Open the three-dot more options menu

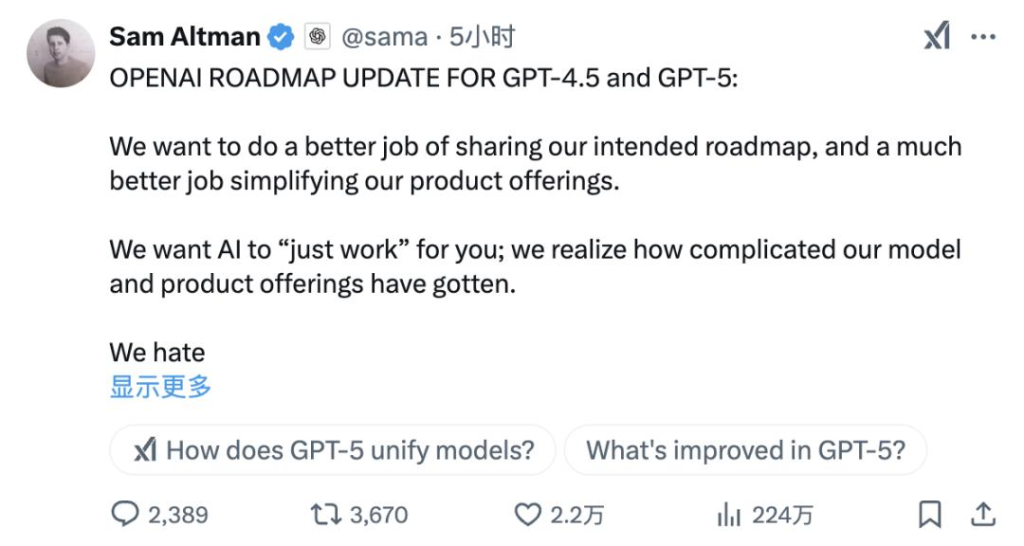click(x=984, y=38)
